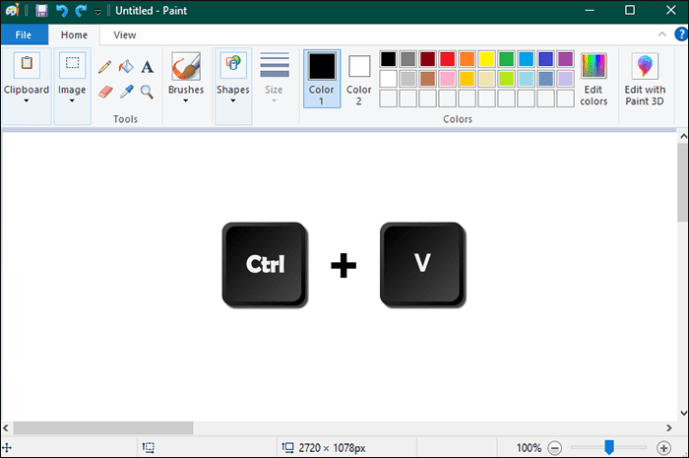Click the Save icon in title bar
This screenshot has height=458, width=689.
42,10
